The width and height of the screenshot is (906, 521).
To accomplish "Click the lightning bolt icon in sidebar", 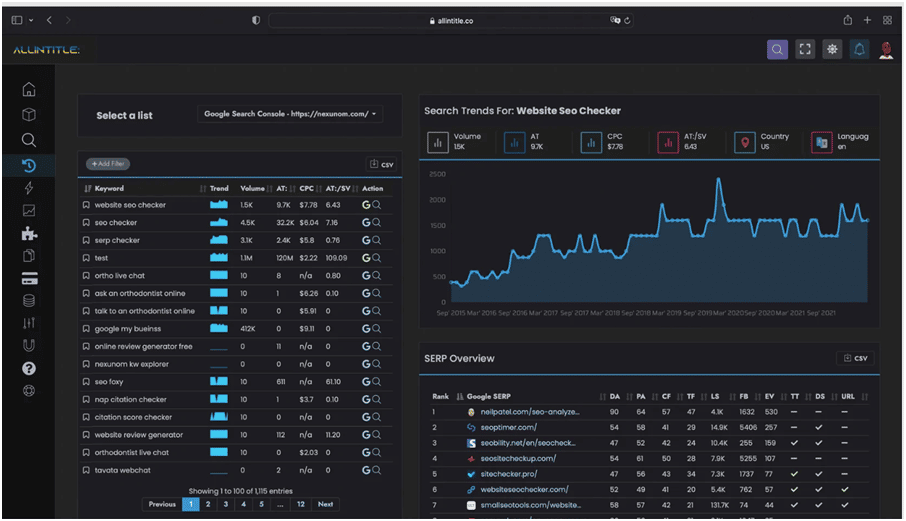I will (29, 188).
